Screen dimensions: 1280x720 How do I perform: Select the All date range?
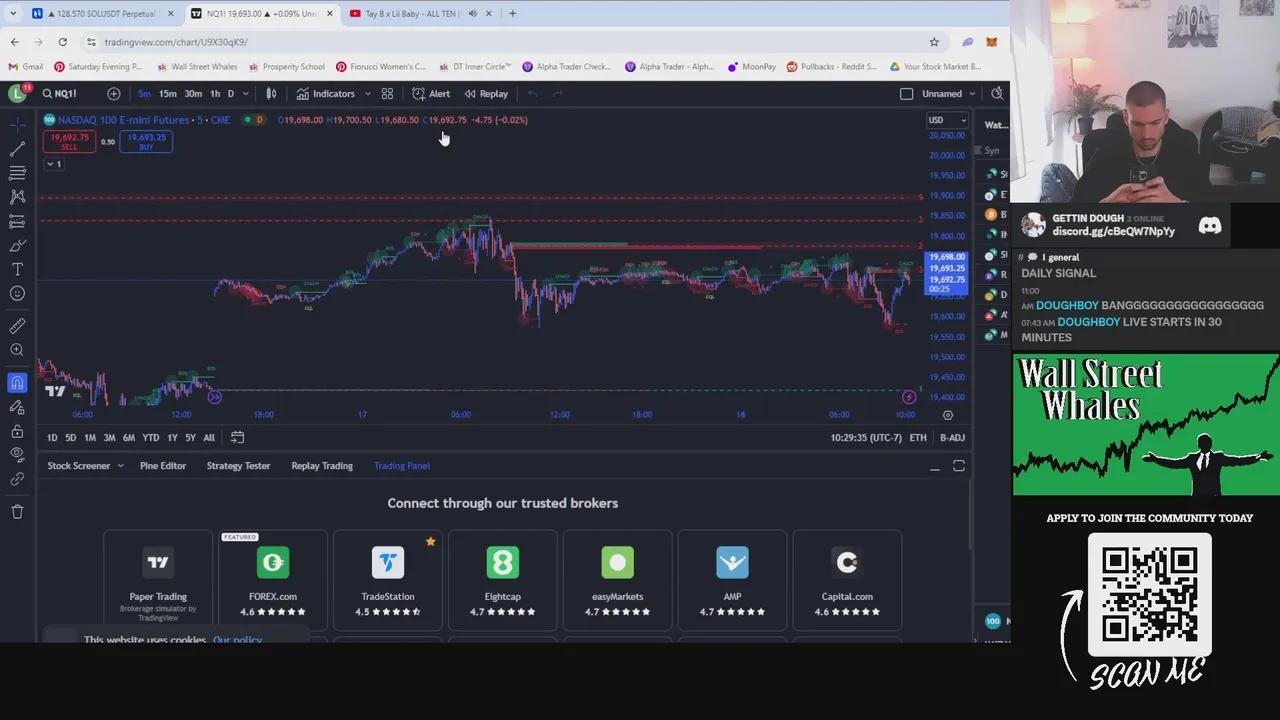[209, 437]
